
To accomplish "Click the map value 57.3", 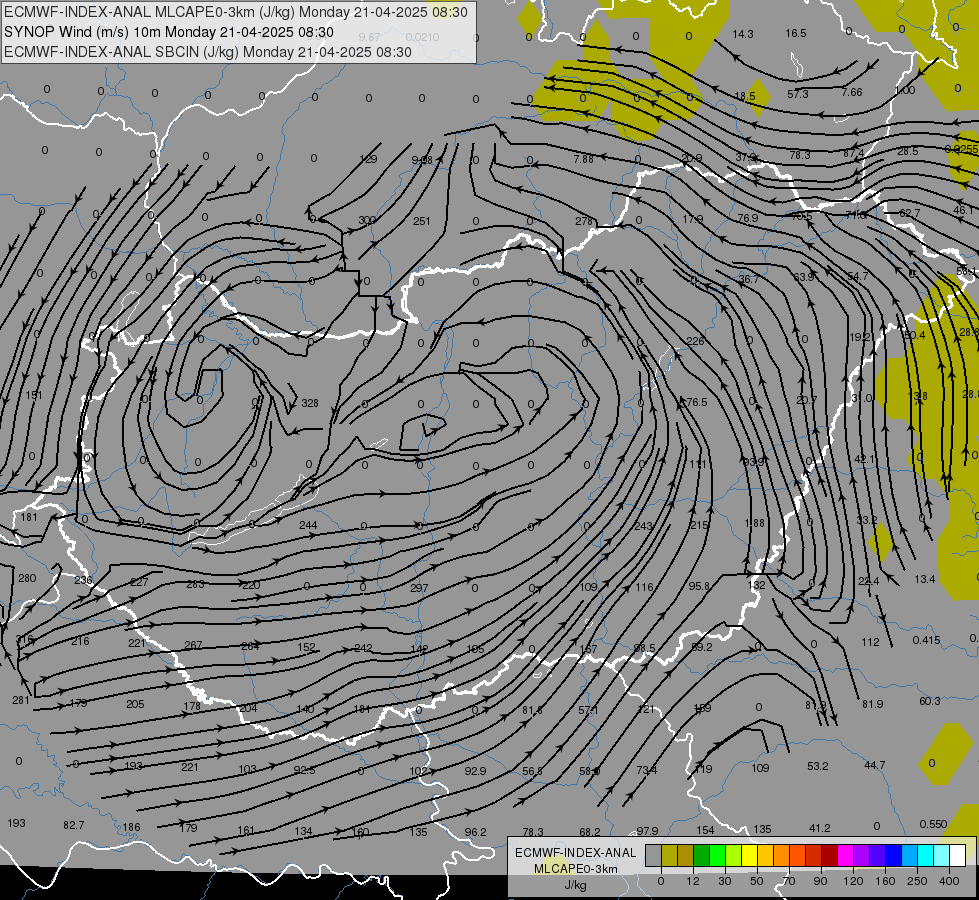I will [x=797, y=94].
